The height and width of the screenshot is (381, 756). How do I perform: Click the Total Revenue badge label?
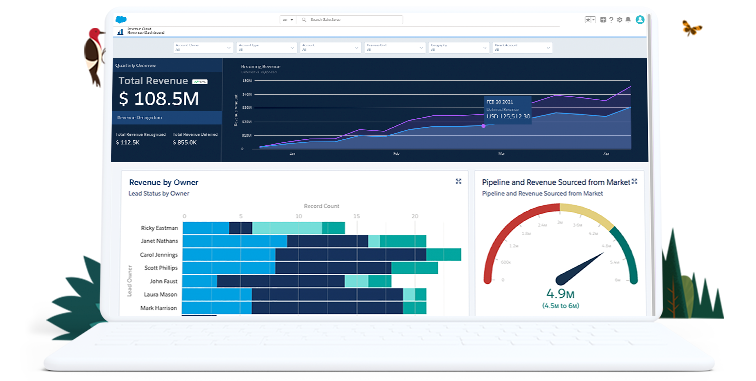200,82
